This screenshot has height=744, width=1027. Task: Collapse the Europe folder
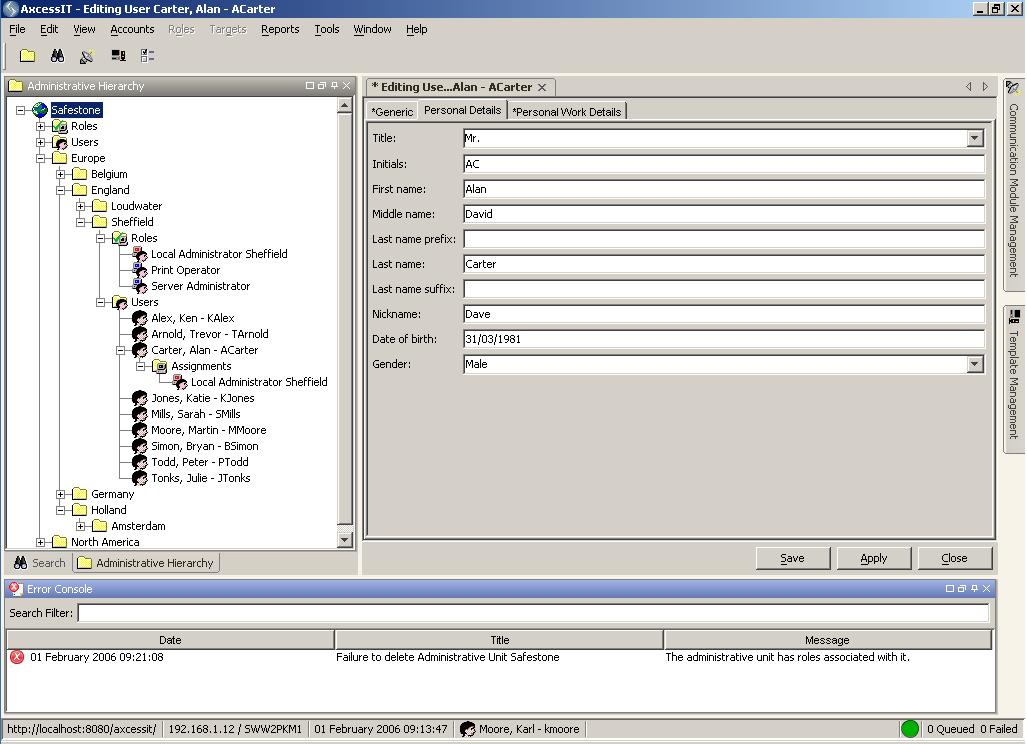pyautogui.click(x=41, y=158)
